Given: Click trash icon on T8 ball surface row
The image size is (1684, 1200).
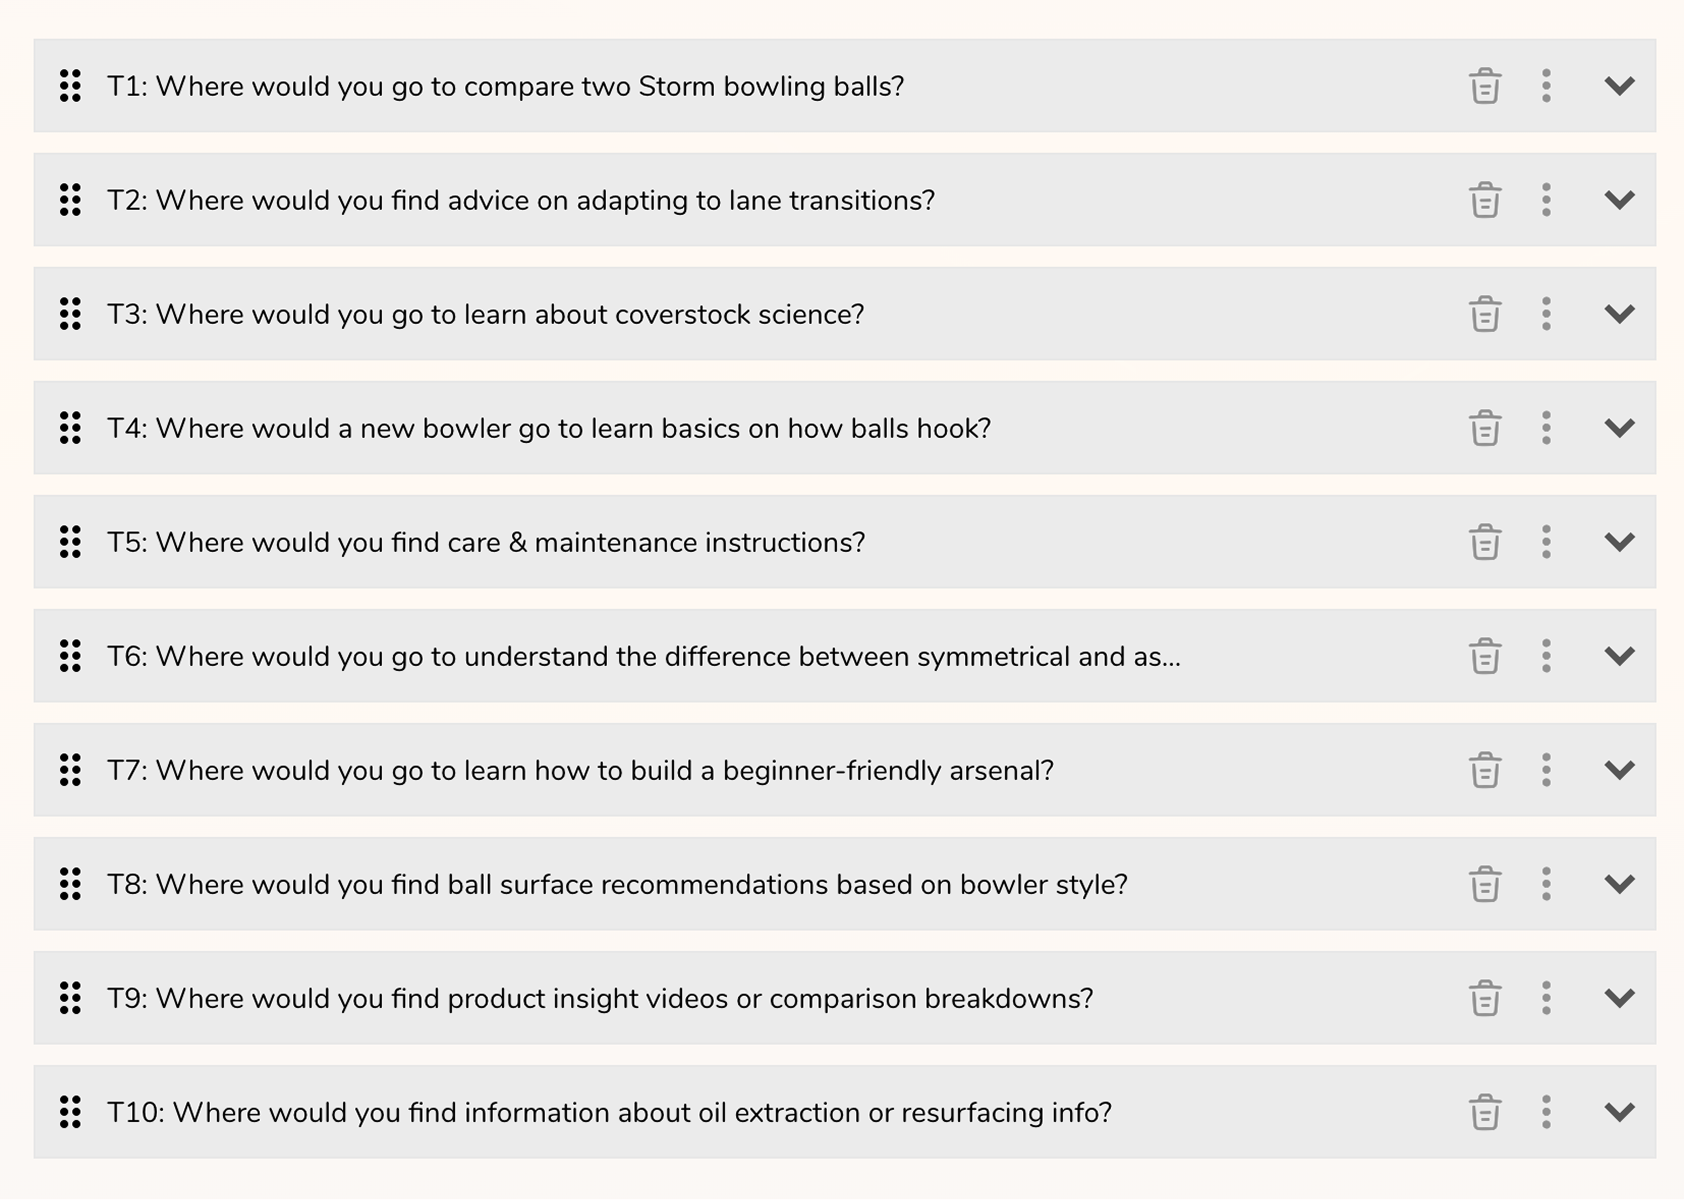Looking at the screenshot, I should [1485, 884].
